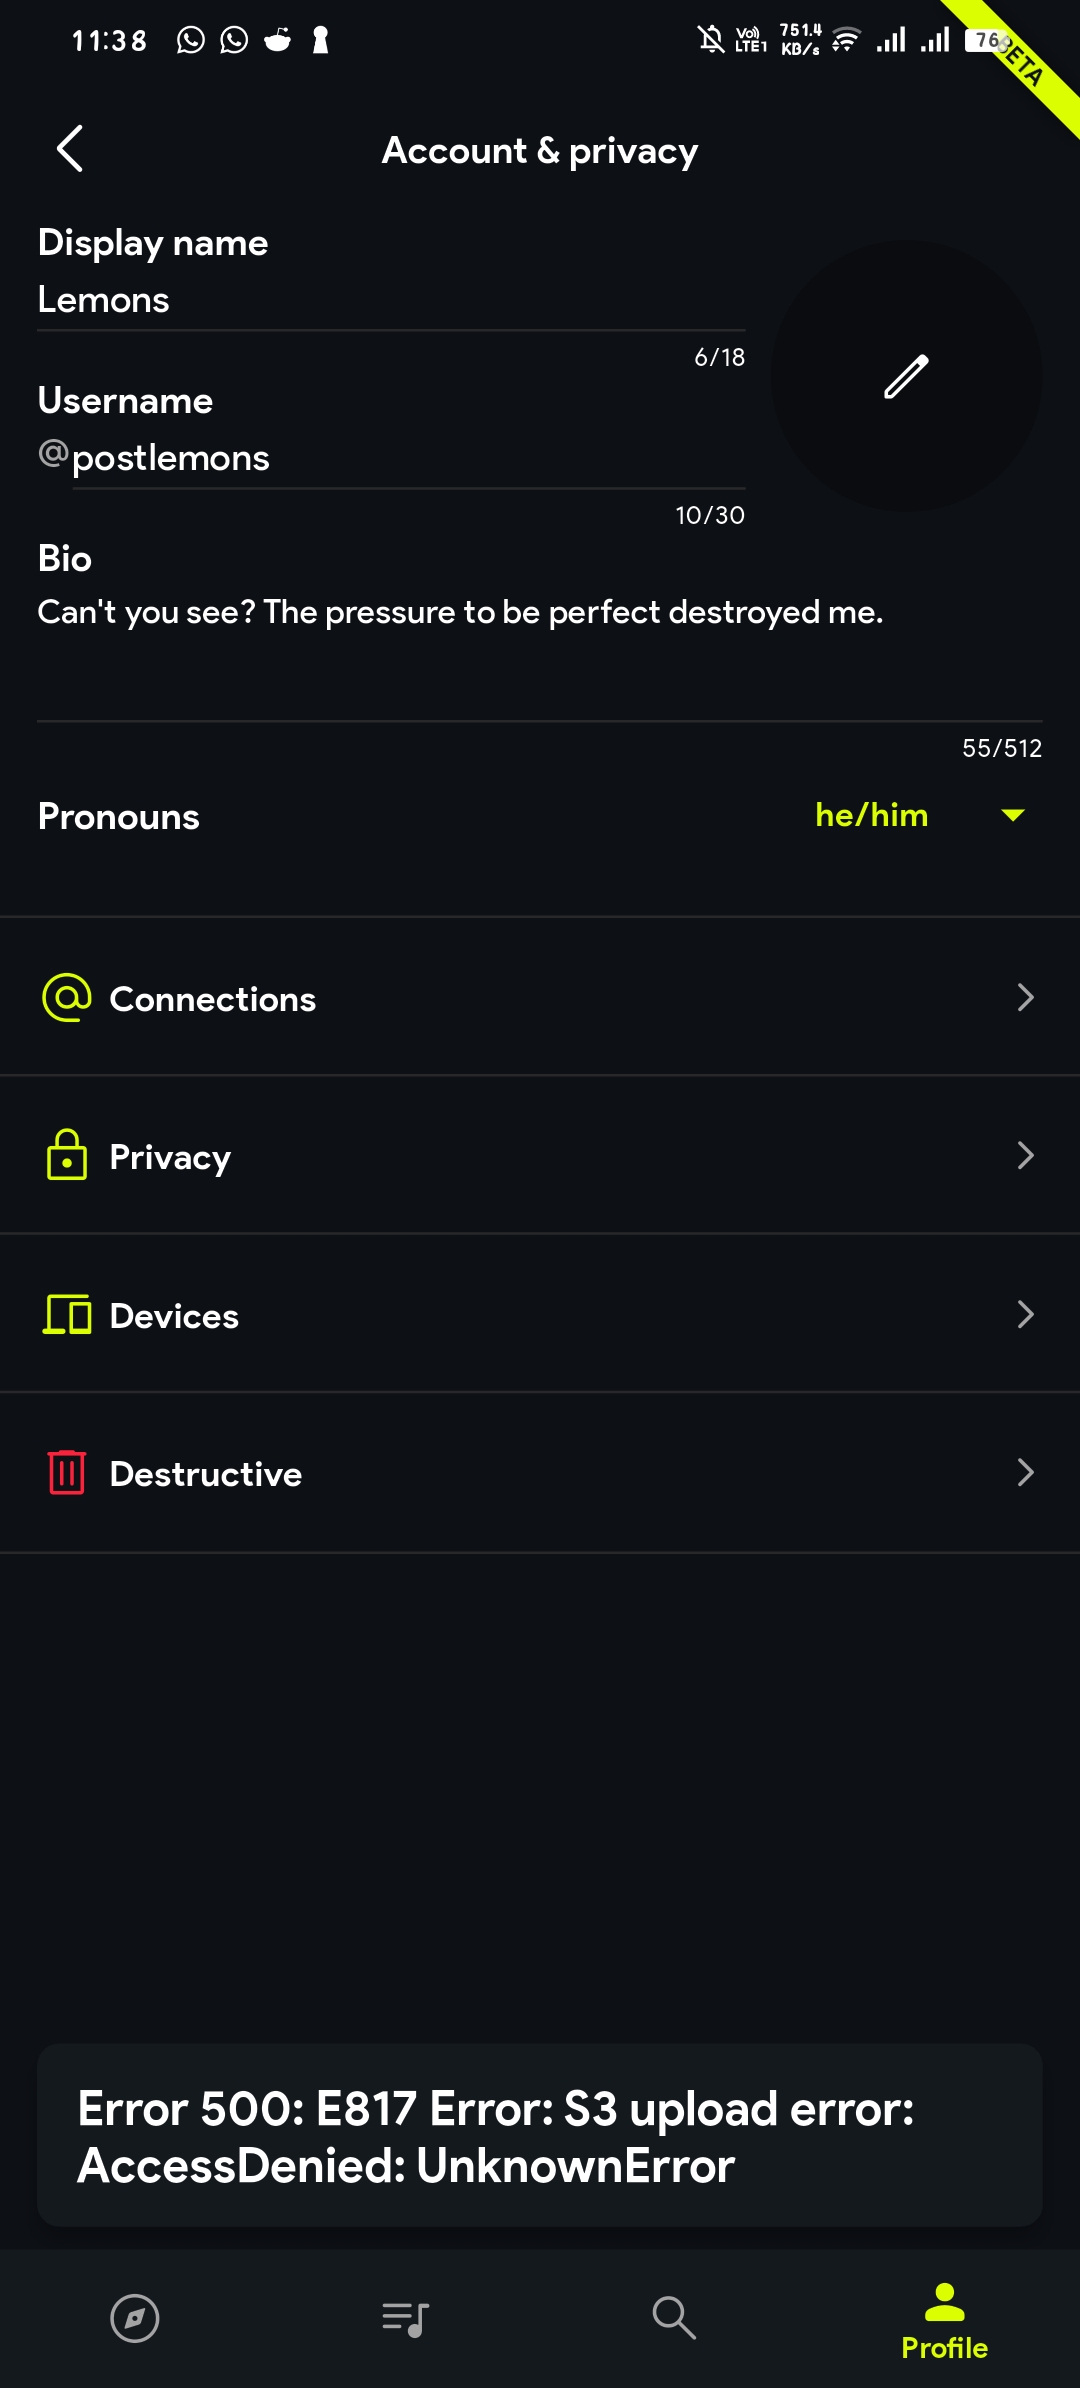Screen dimensions: 1080x2388
Task: Tap the Connections at-sign icon
Action: 67,998
